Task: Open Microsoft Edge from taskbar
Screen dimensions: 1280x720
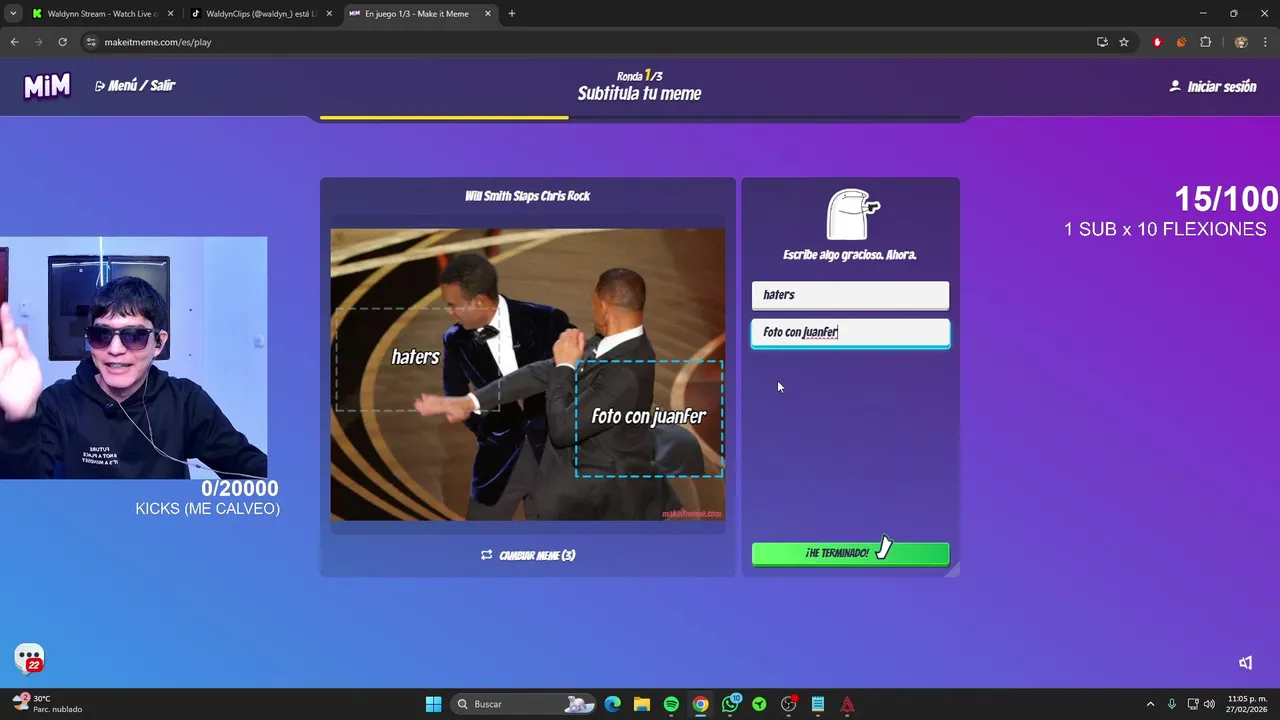Action: coord(612,704)
